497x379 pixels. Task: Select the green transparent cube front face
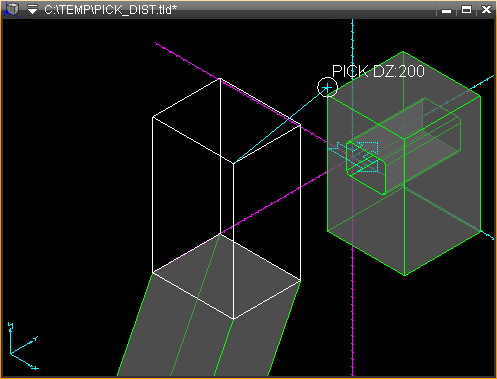point(366,185)
